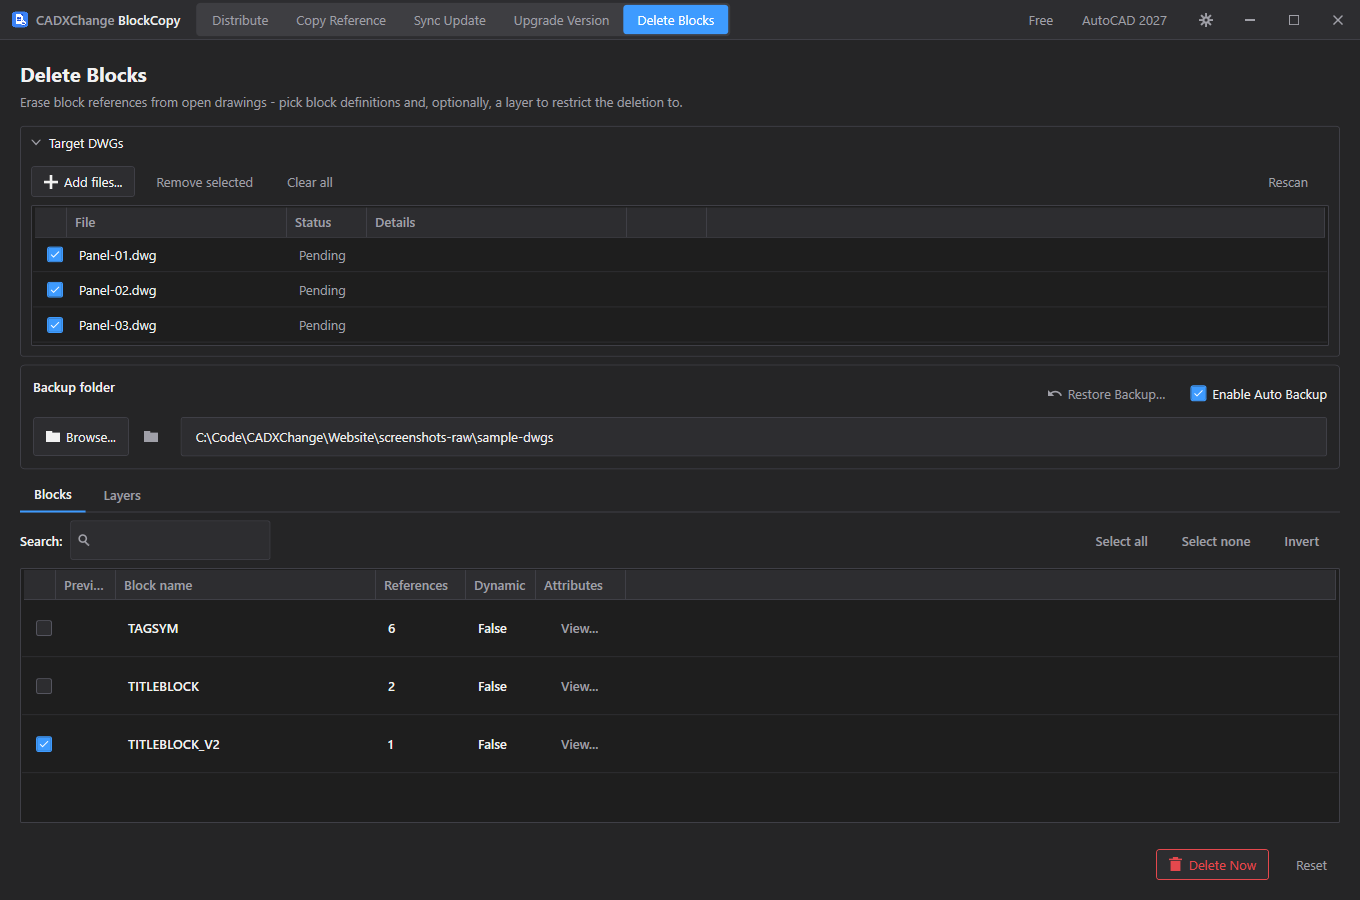Select the Panel-02.dwg file name
This screenshot has height=900, width=1360.
118,290
